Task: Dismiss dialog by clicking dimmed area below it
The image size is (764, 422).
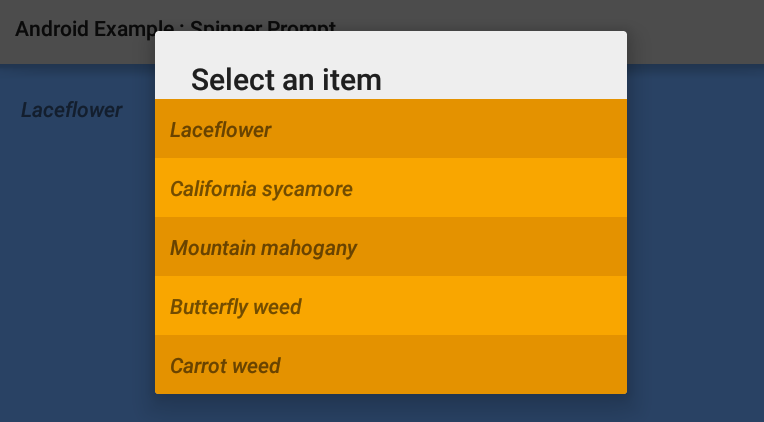Action: [391, 408]
